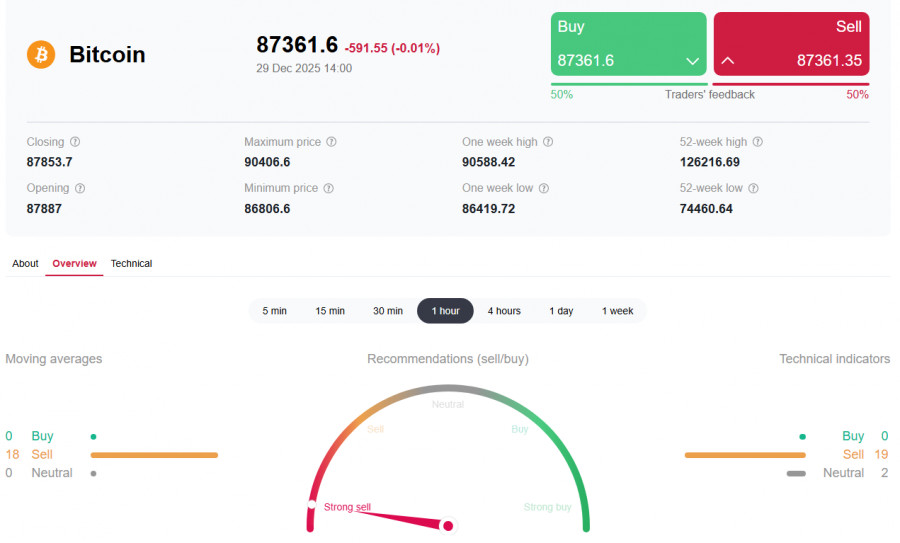Collapse the Sell price chevron

tap(728, 60)
